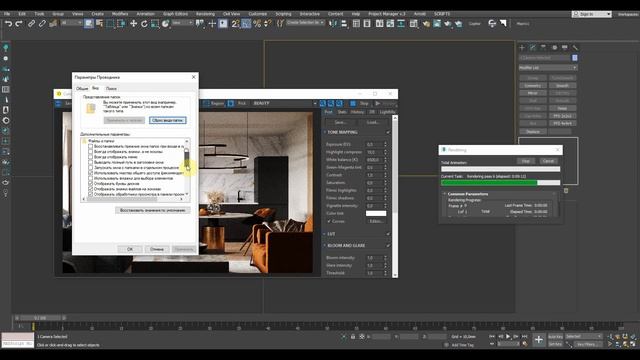This screenshot has height=360, width=640.
Task: Toggle 'Выводить полный путь в заголовке окна' checkbox
Action: [91, 162]
